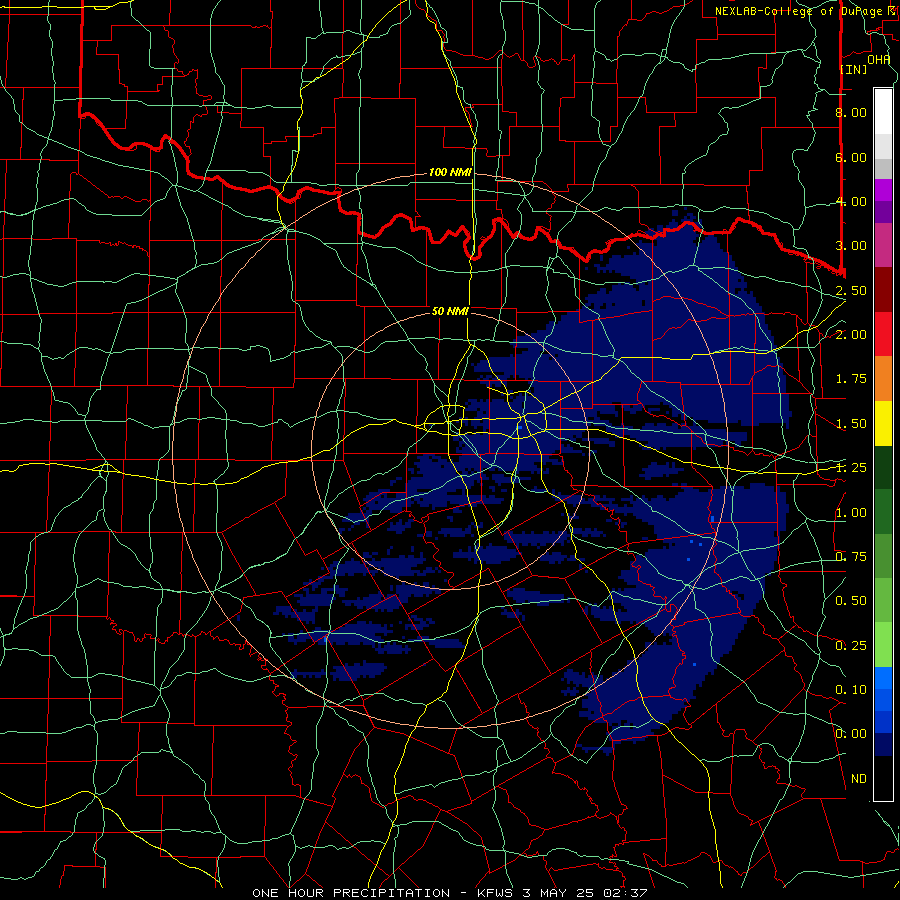
Task: Click the '50 NMI' range ring label
Action: click(x=450, y=311)
